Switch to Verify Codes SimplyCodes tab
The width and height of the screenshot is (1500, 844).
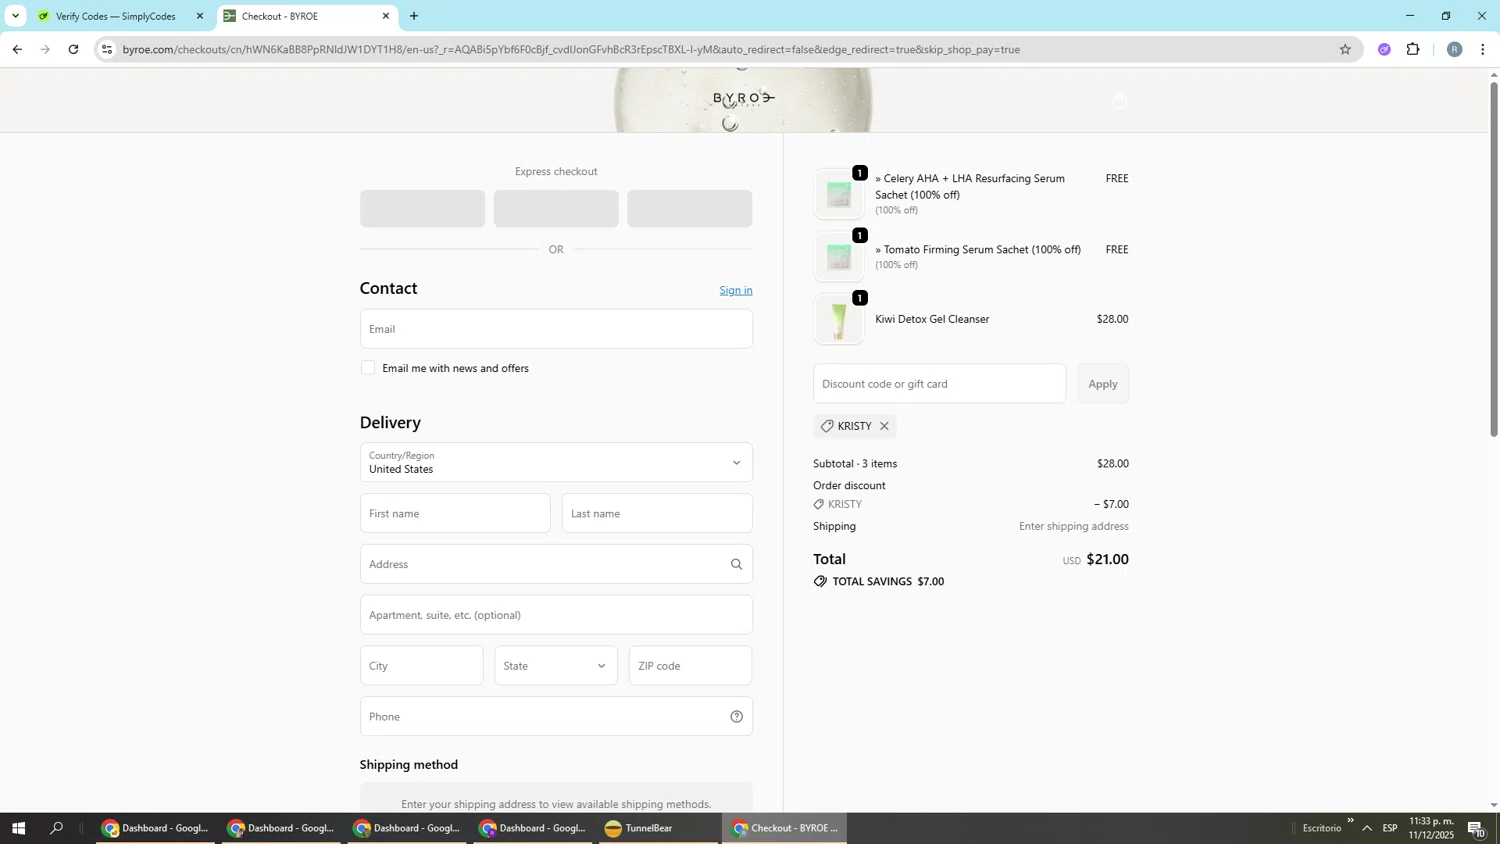(118, 16)
